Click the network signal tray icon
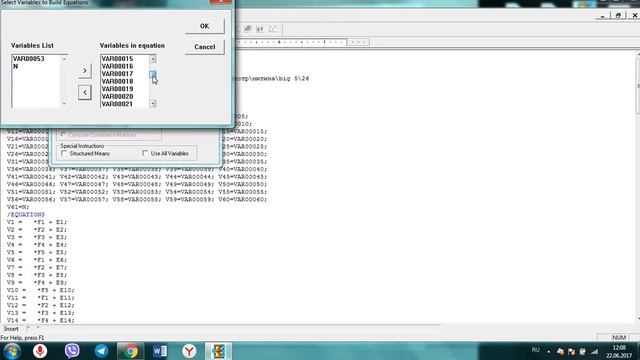 click(x=595, y=351)
